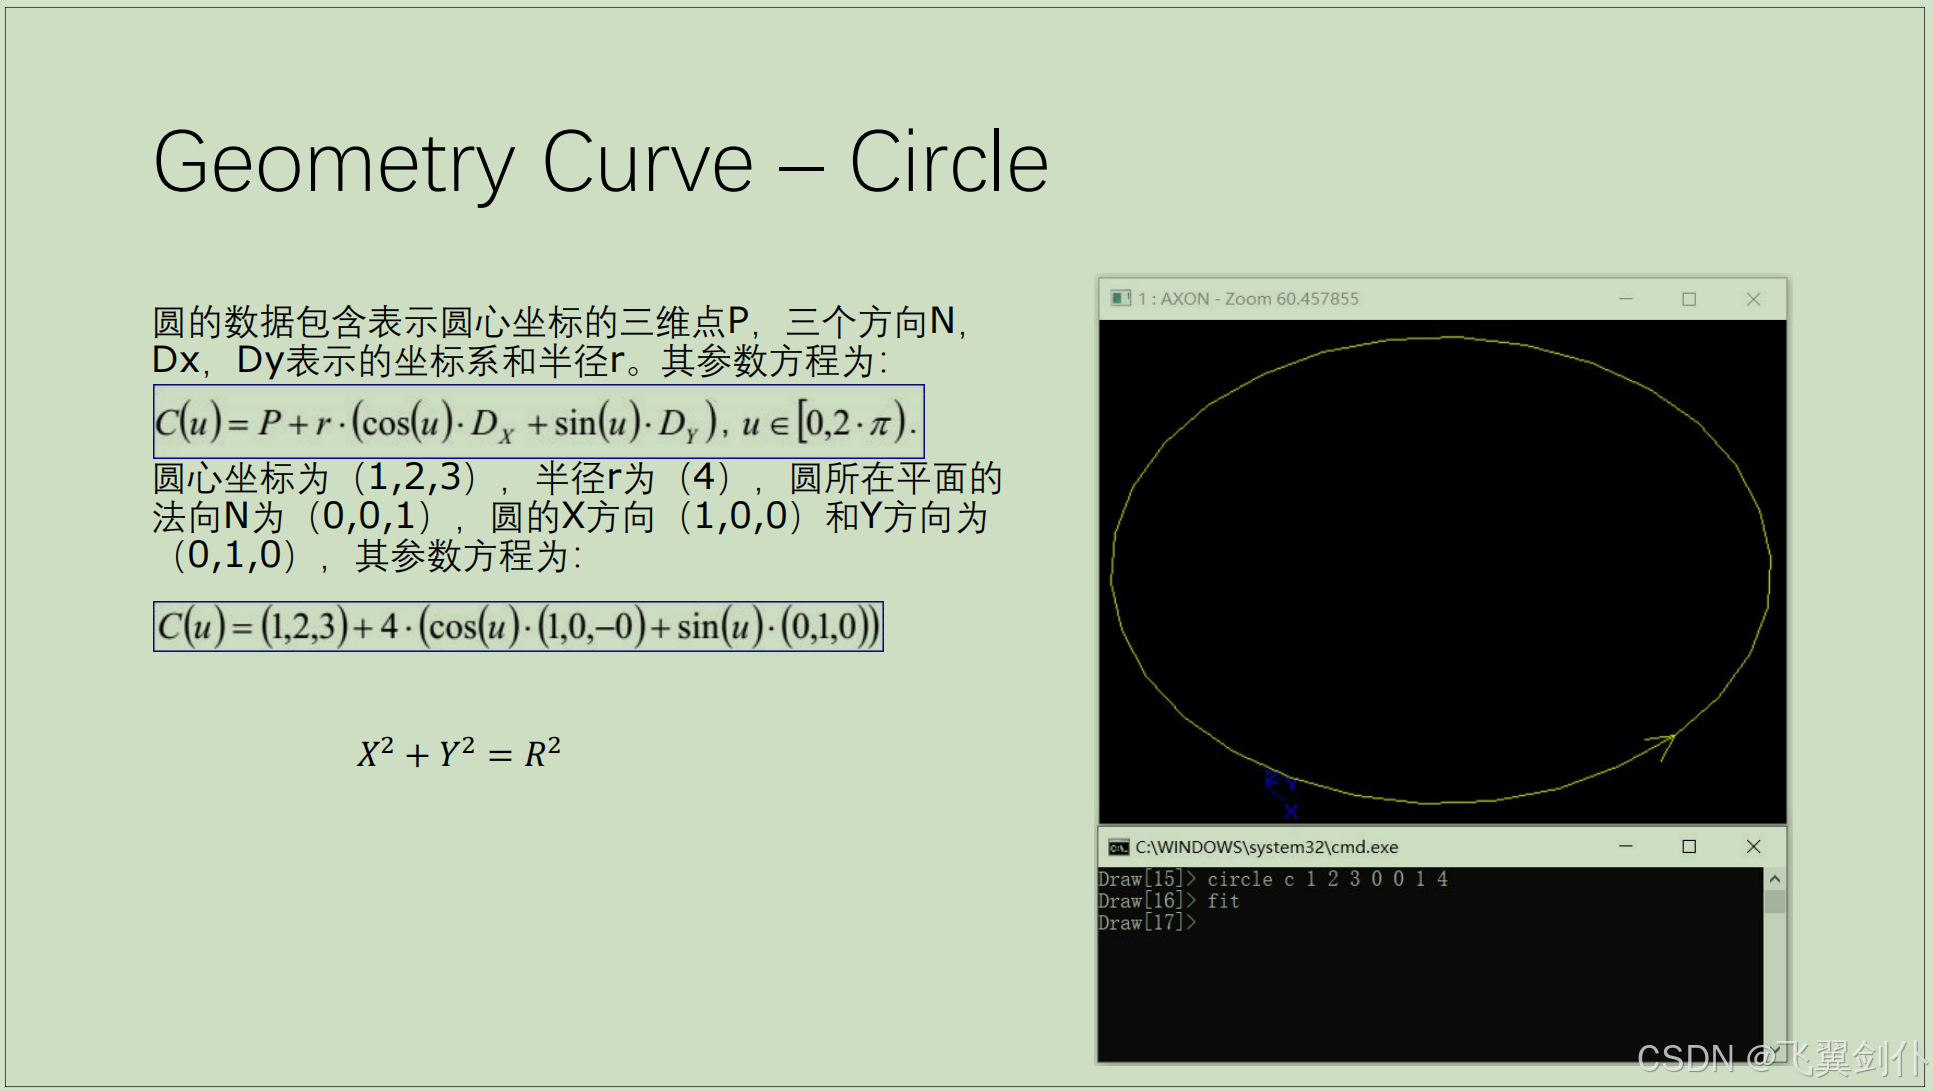Screen dimensions: 1933x1091
Task: Minimize the cmd.exe console window
Action: (1625, 847)
